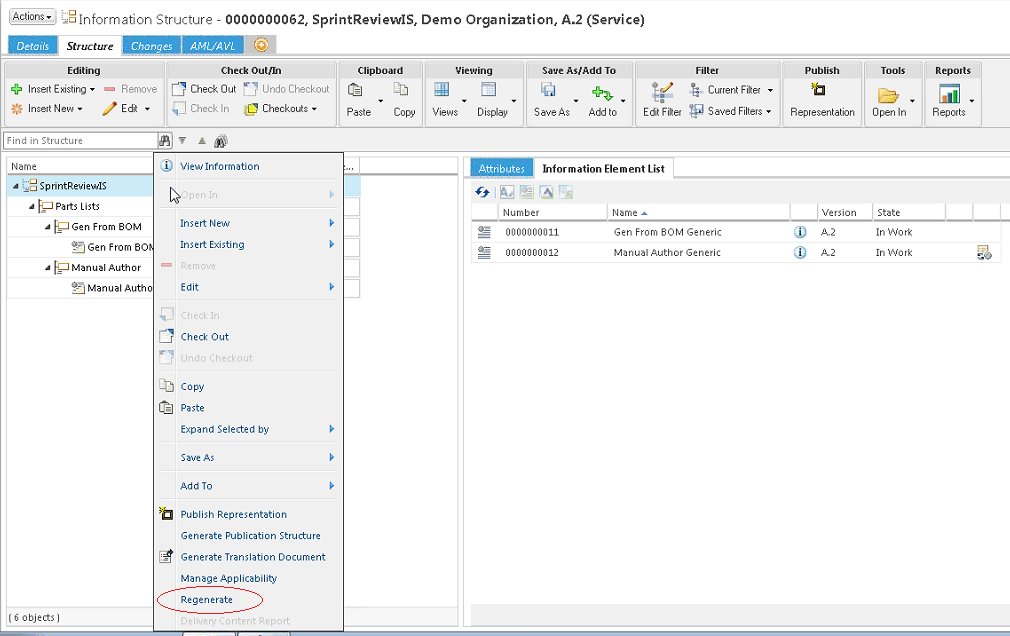The image size is (1010, 636).
Task: Click status icon on Manual Author Generic row
Action: click(984, 253)
